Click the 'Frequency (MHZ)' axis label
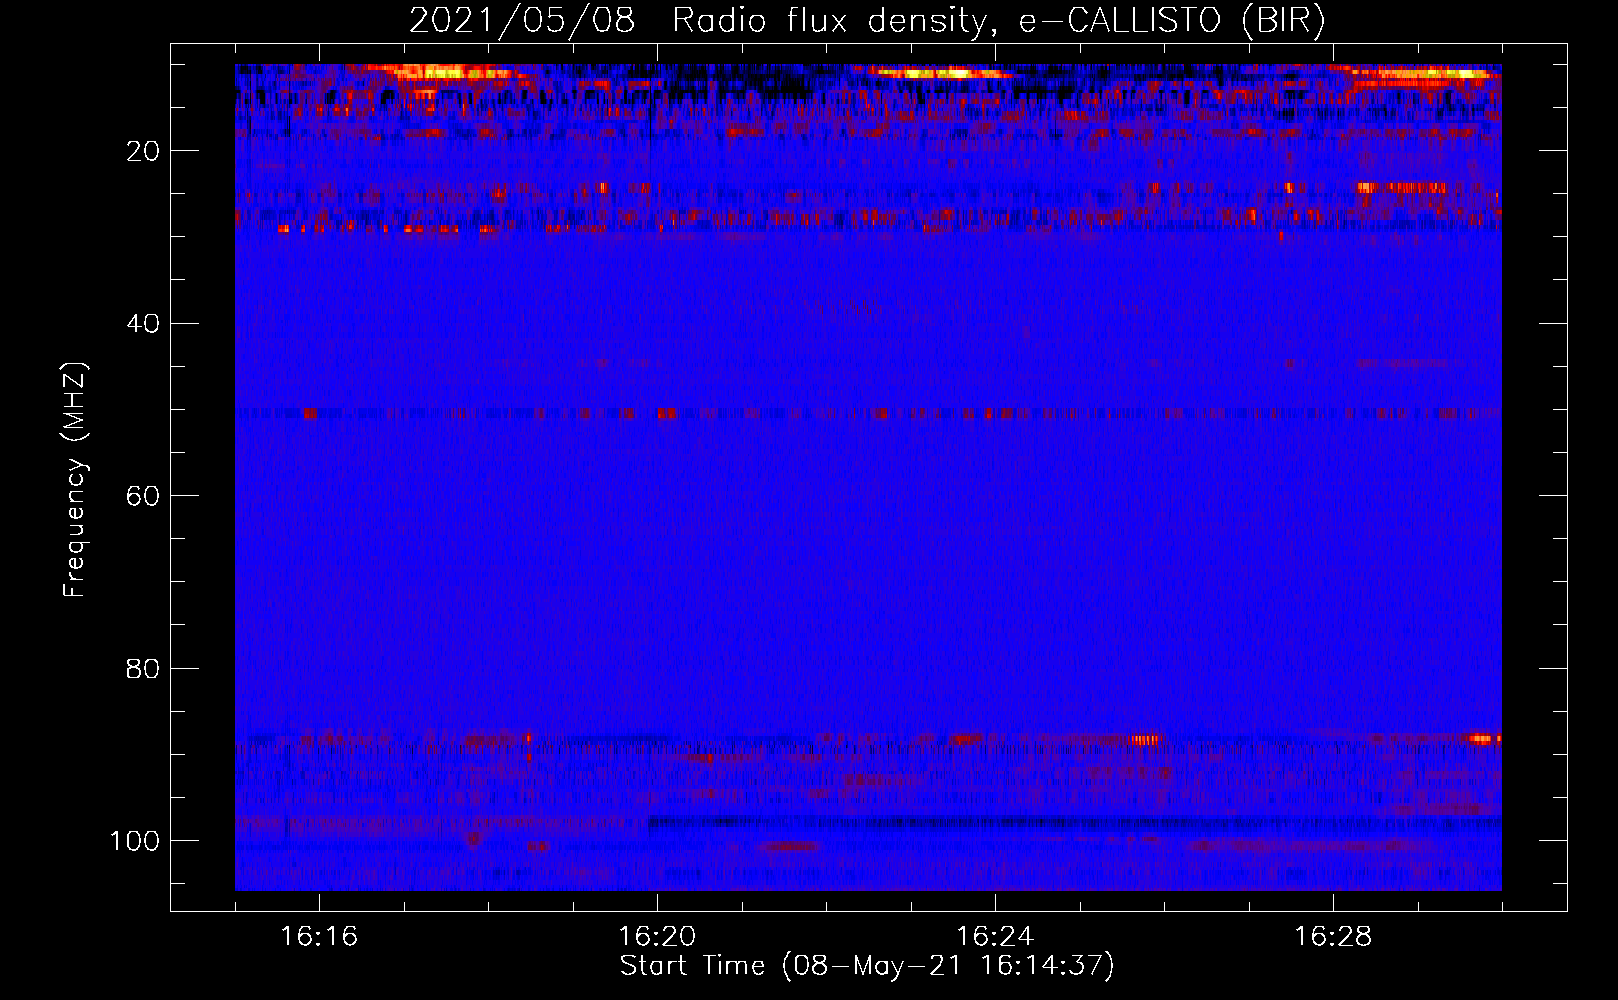The height and width of the screenshot is (1000, 1618). click(75, 480)
